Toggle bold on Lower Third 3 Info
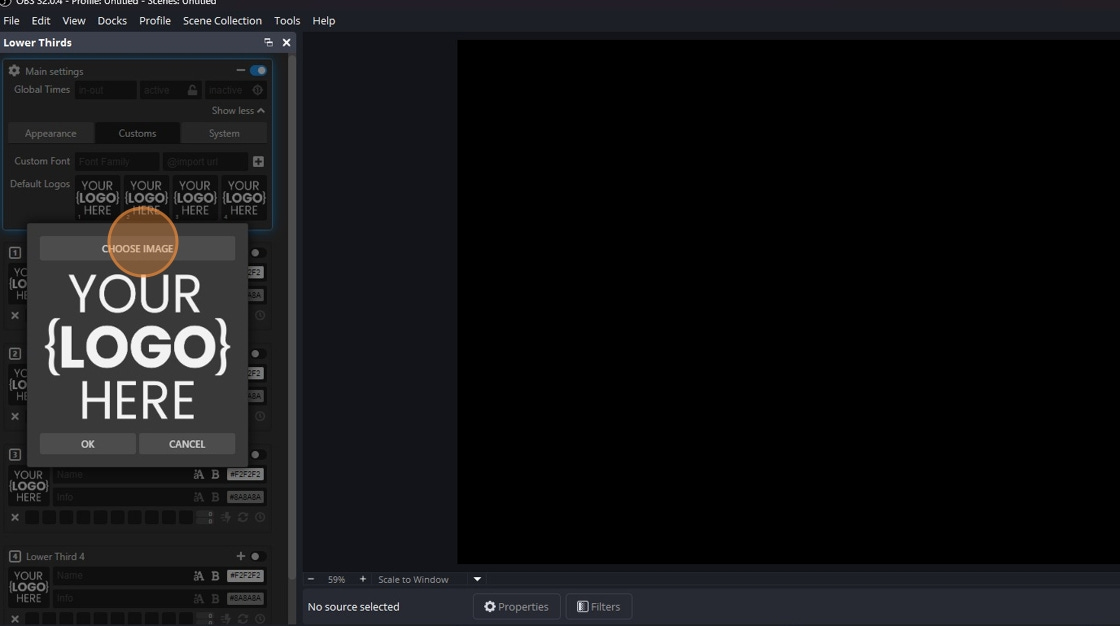 pyautogui.click(x=215, y=497)
